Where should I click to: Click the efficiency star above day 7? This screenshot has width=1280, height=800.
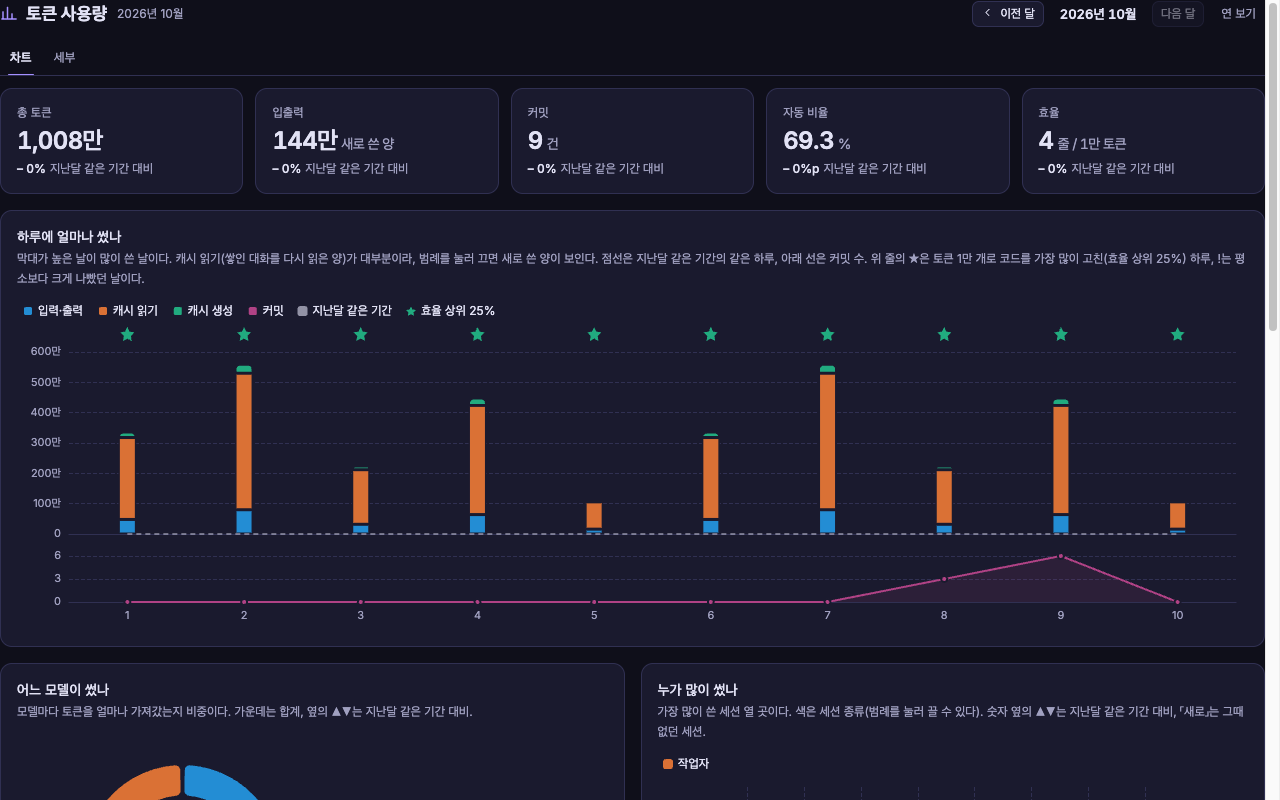point(827,334)
